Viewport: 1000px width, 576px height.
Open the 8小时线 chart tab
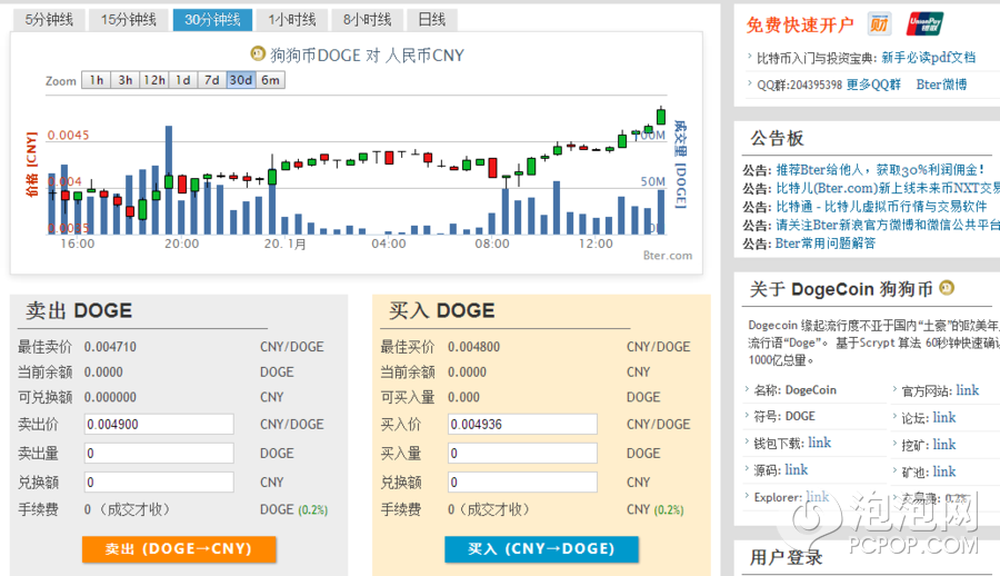(367, 20)
